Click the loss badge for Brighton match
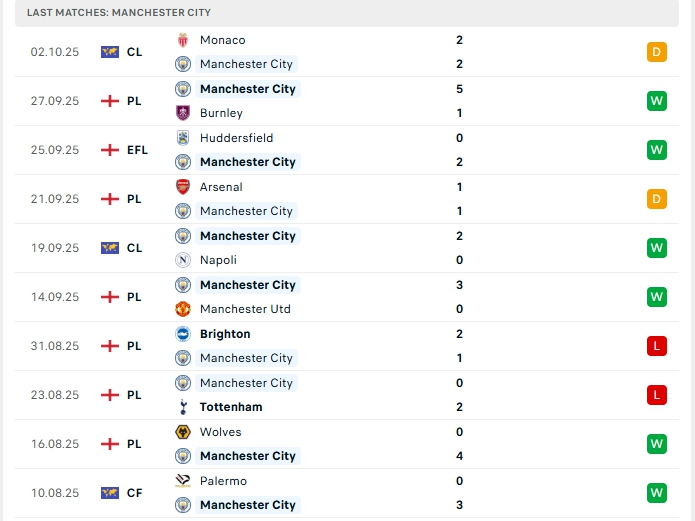695x521 pixels. (656, 346)
